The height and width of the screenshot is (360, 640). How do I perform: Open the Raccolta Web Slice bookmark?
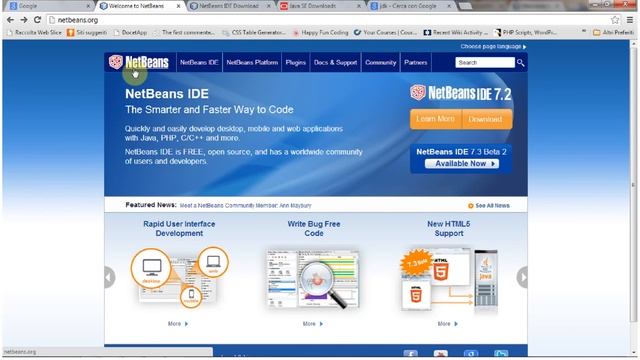click(x=34, y=32)
